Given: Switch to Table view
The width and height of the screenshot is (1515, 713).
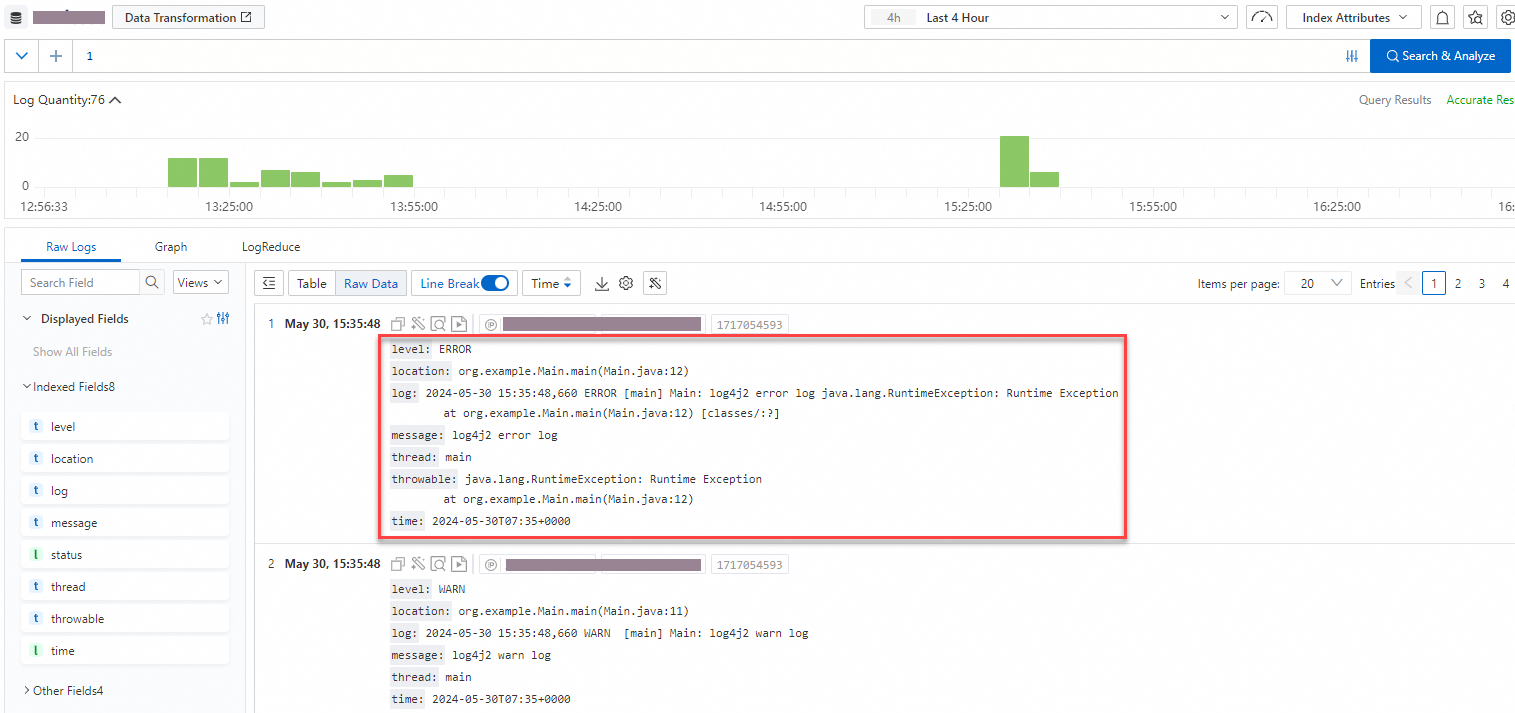Looking at the screenshot, I should point(312,284).
